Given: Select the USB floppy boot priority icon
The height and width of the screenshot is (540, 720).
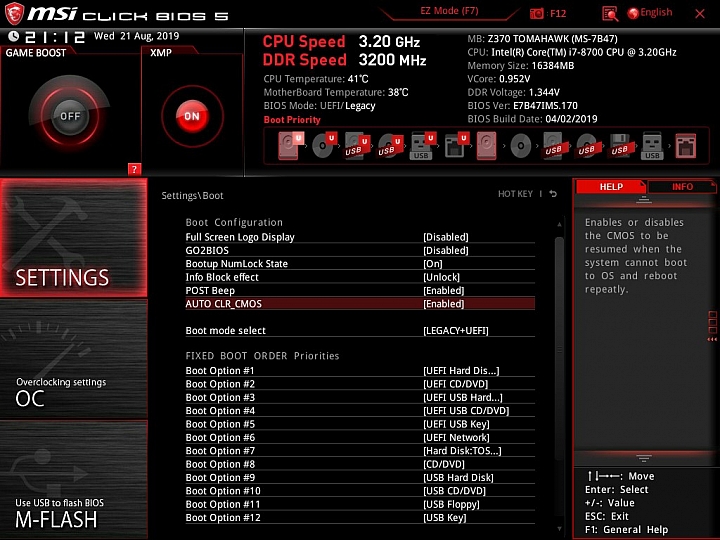Looking at the screenshot, I should [619, 146].
